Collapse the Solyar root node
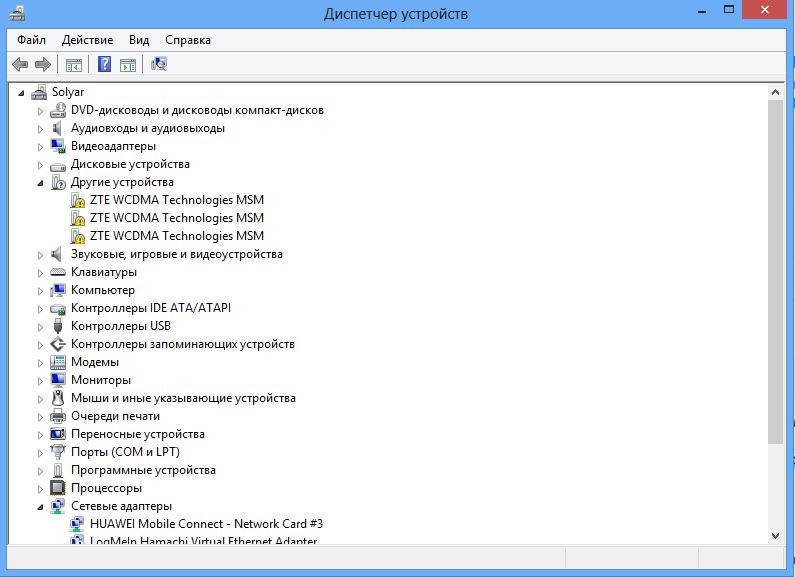The width and height of the screenshot is (795, 577). [21, 93]
